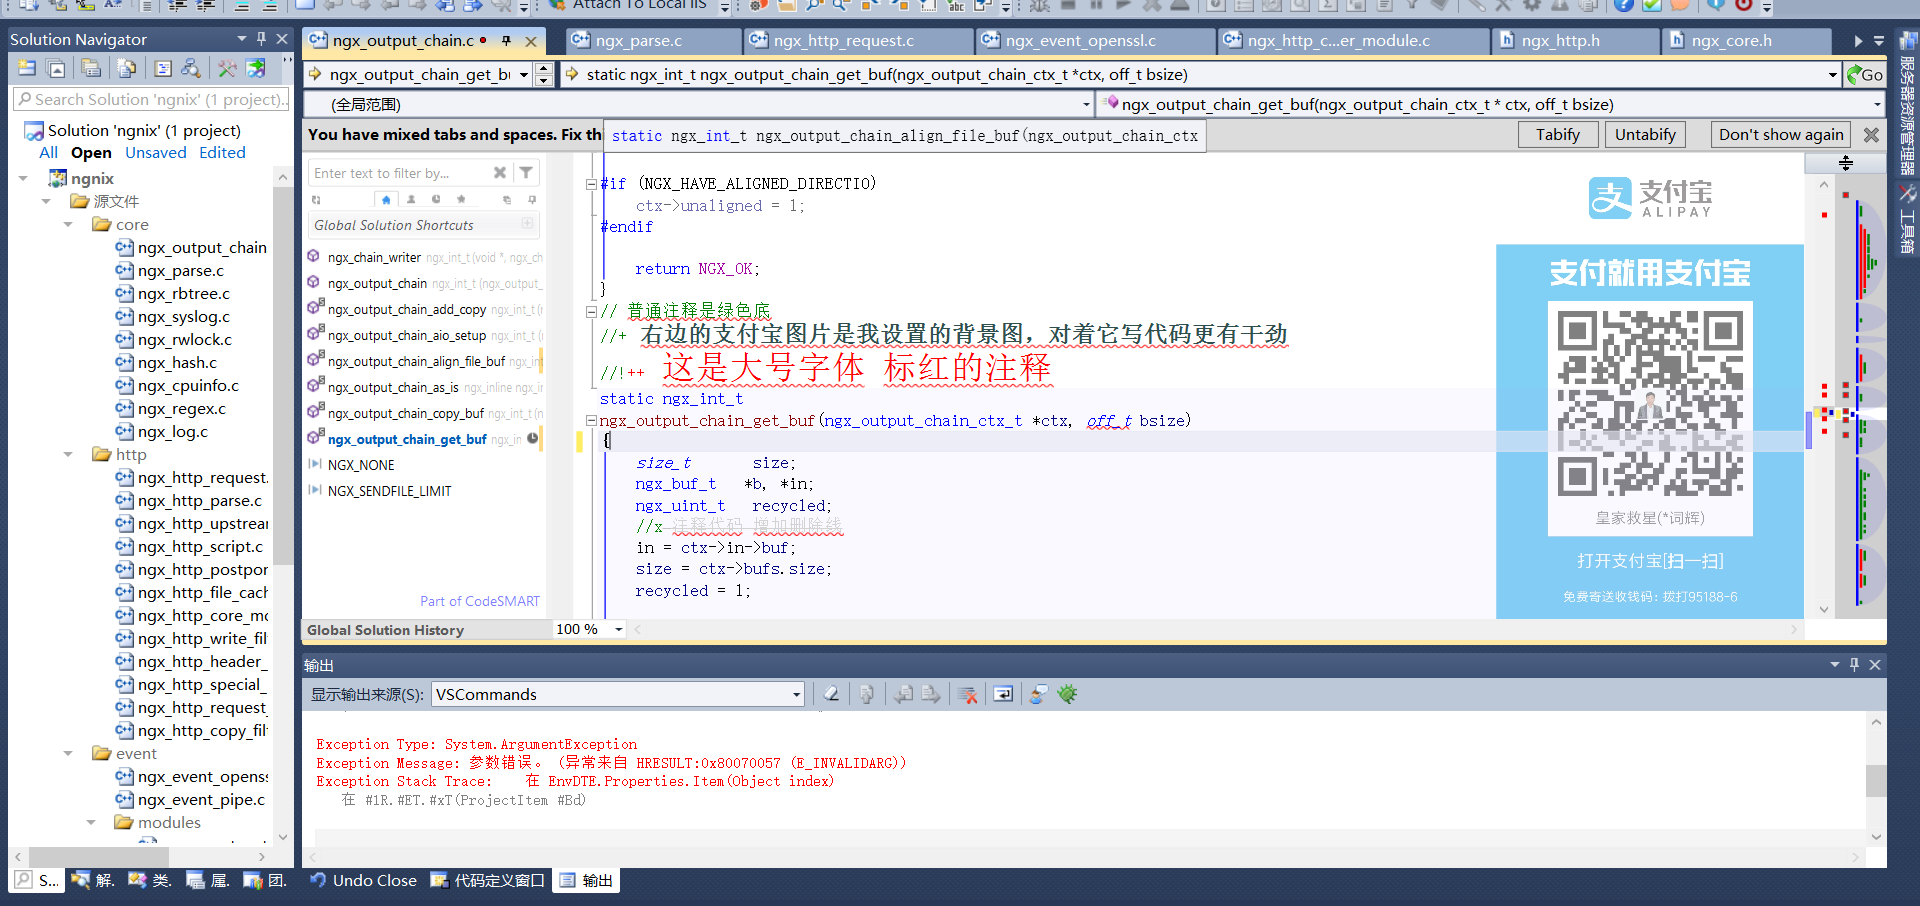Collapse the event folder
The height and width of the screenshot is (906, 1920).
tap(68, 754)
